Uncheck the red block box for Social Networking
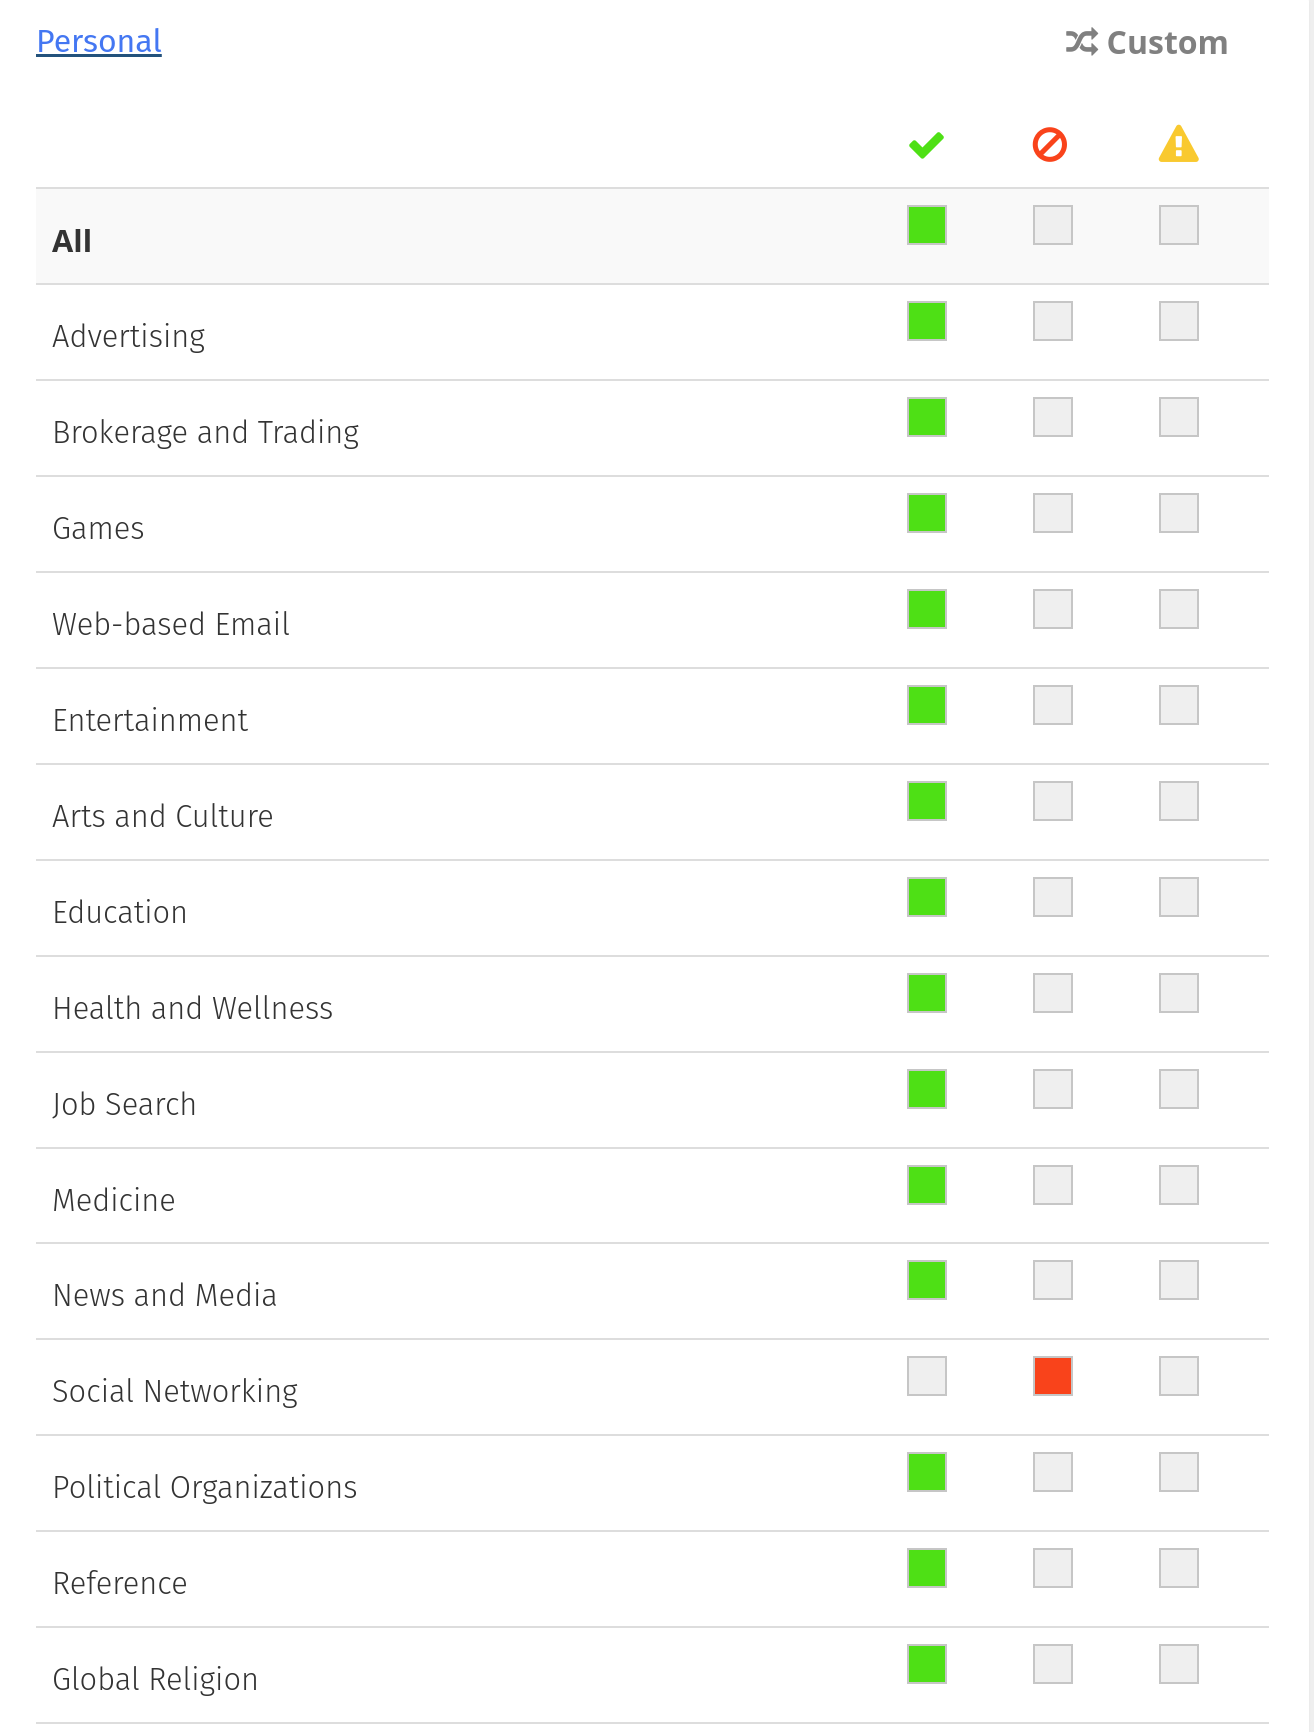Screen dimensions: 1314x1732 point(1052,1376)
